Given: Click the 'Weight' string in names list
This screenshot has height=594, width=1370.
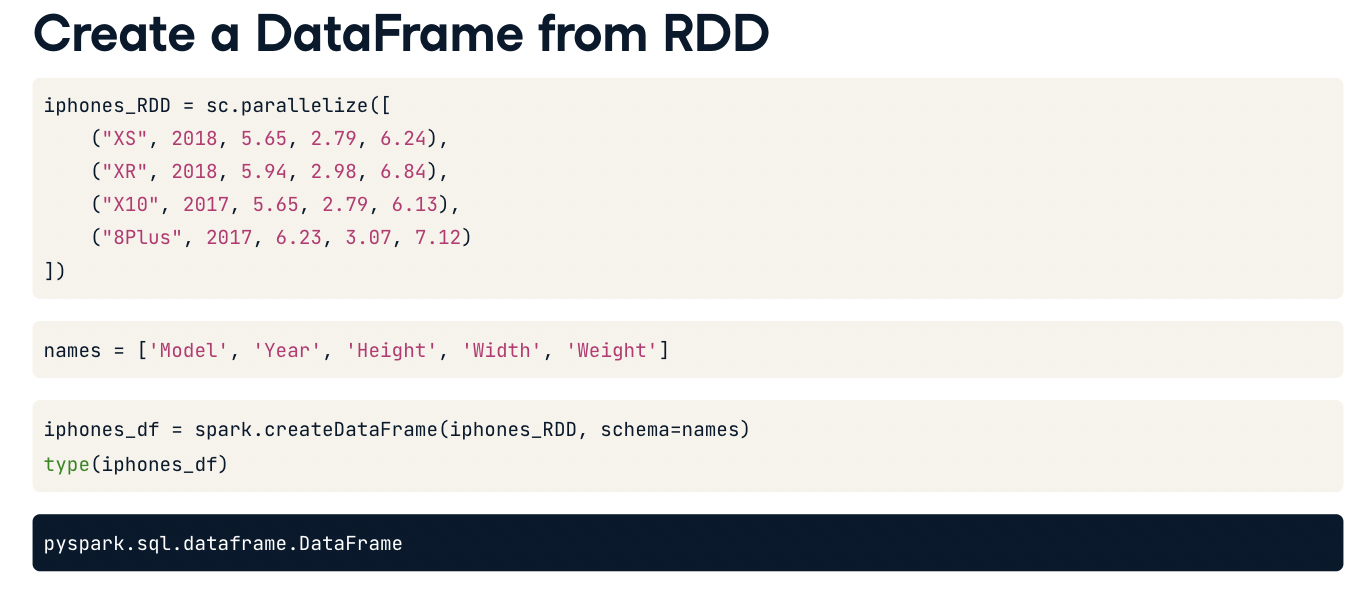Looking at the screenshot, I should (x=612, y=350).
